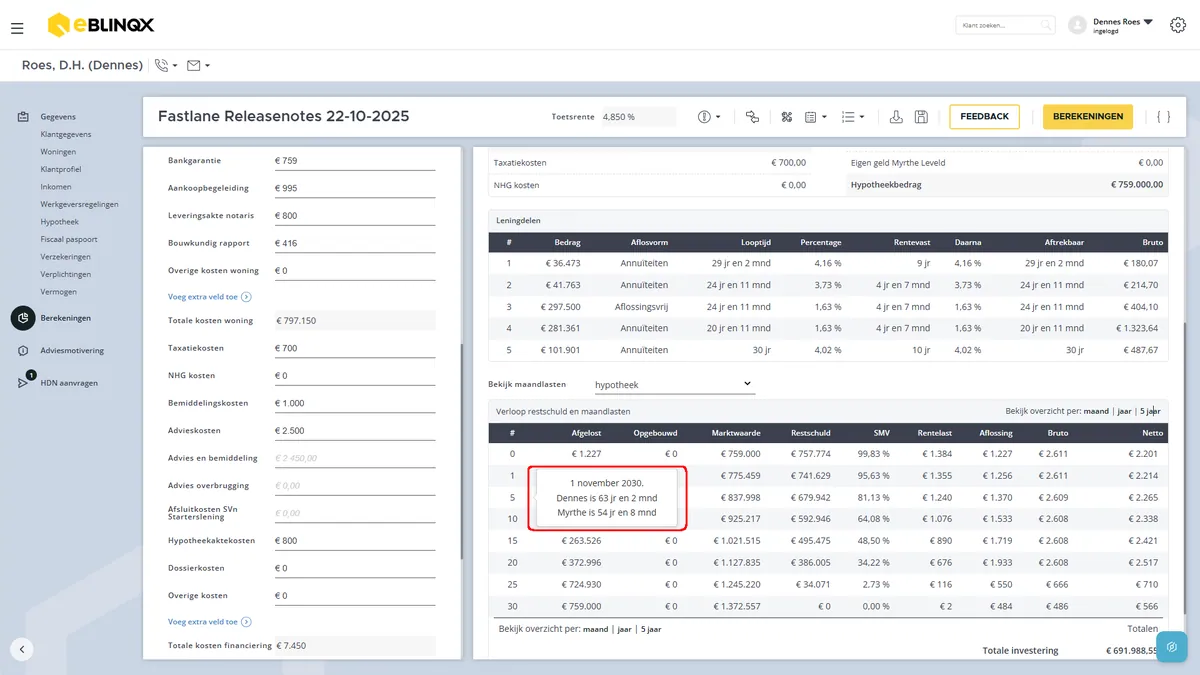Click the eBlinqx logo
Image resolution: width=1200 pixels, height=675 pixels.
pyautogui.click(x=101, y=25)
